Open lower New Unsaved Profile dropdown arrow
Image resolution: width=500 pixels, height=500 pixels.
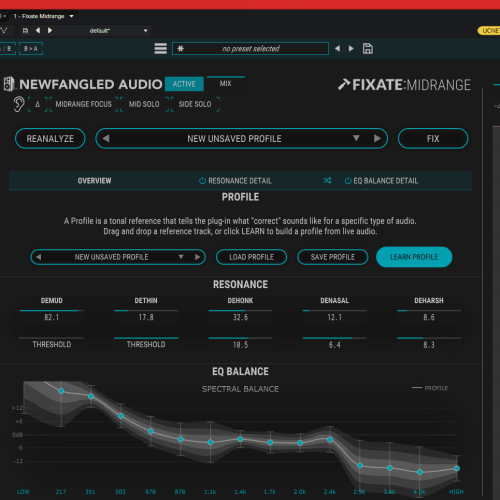tap(181, 257)
